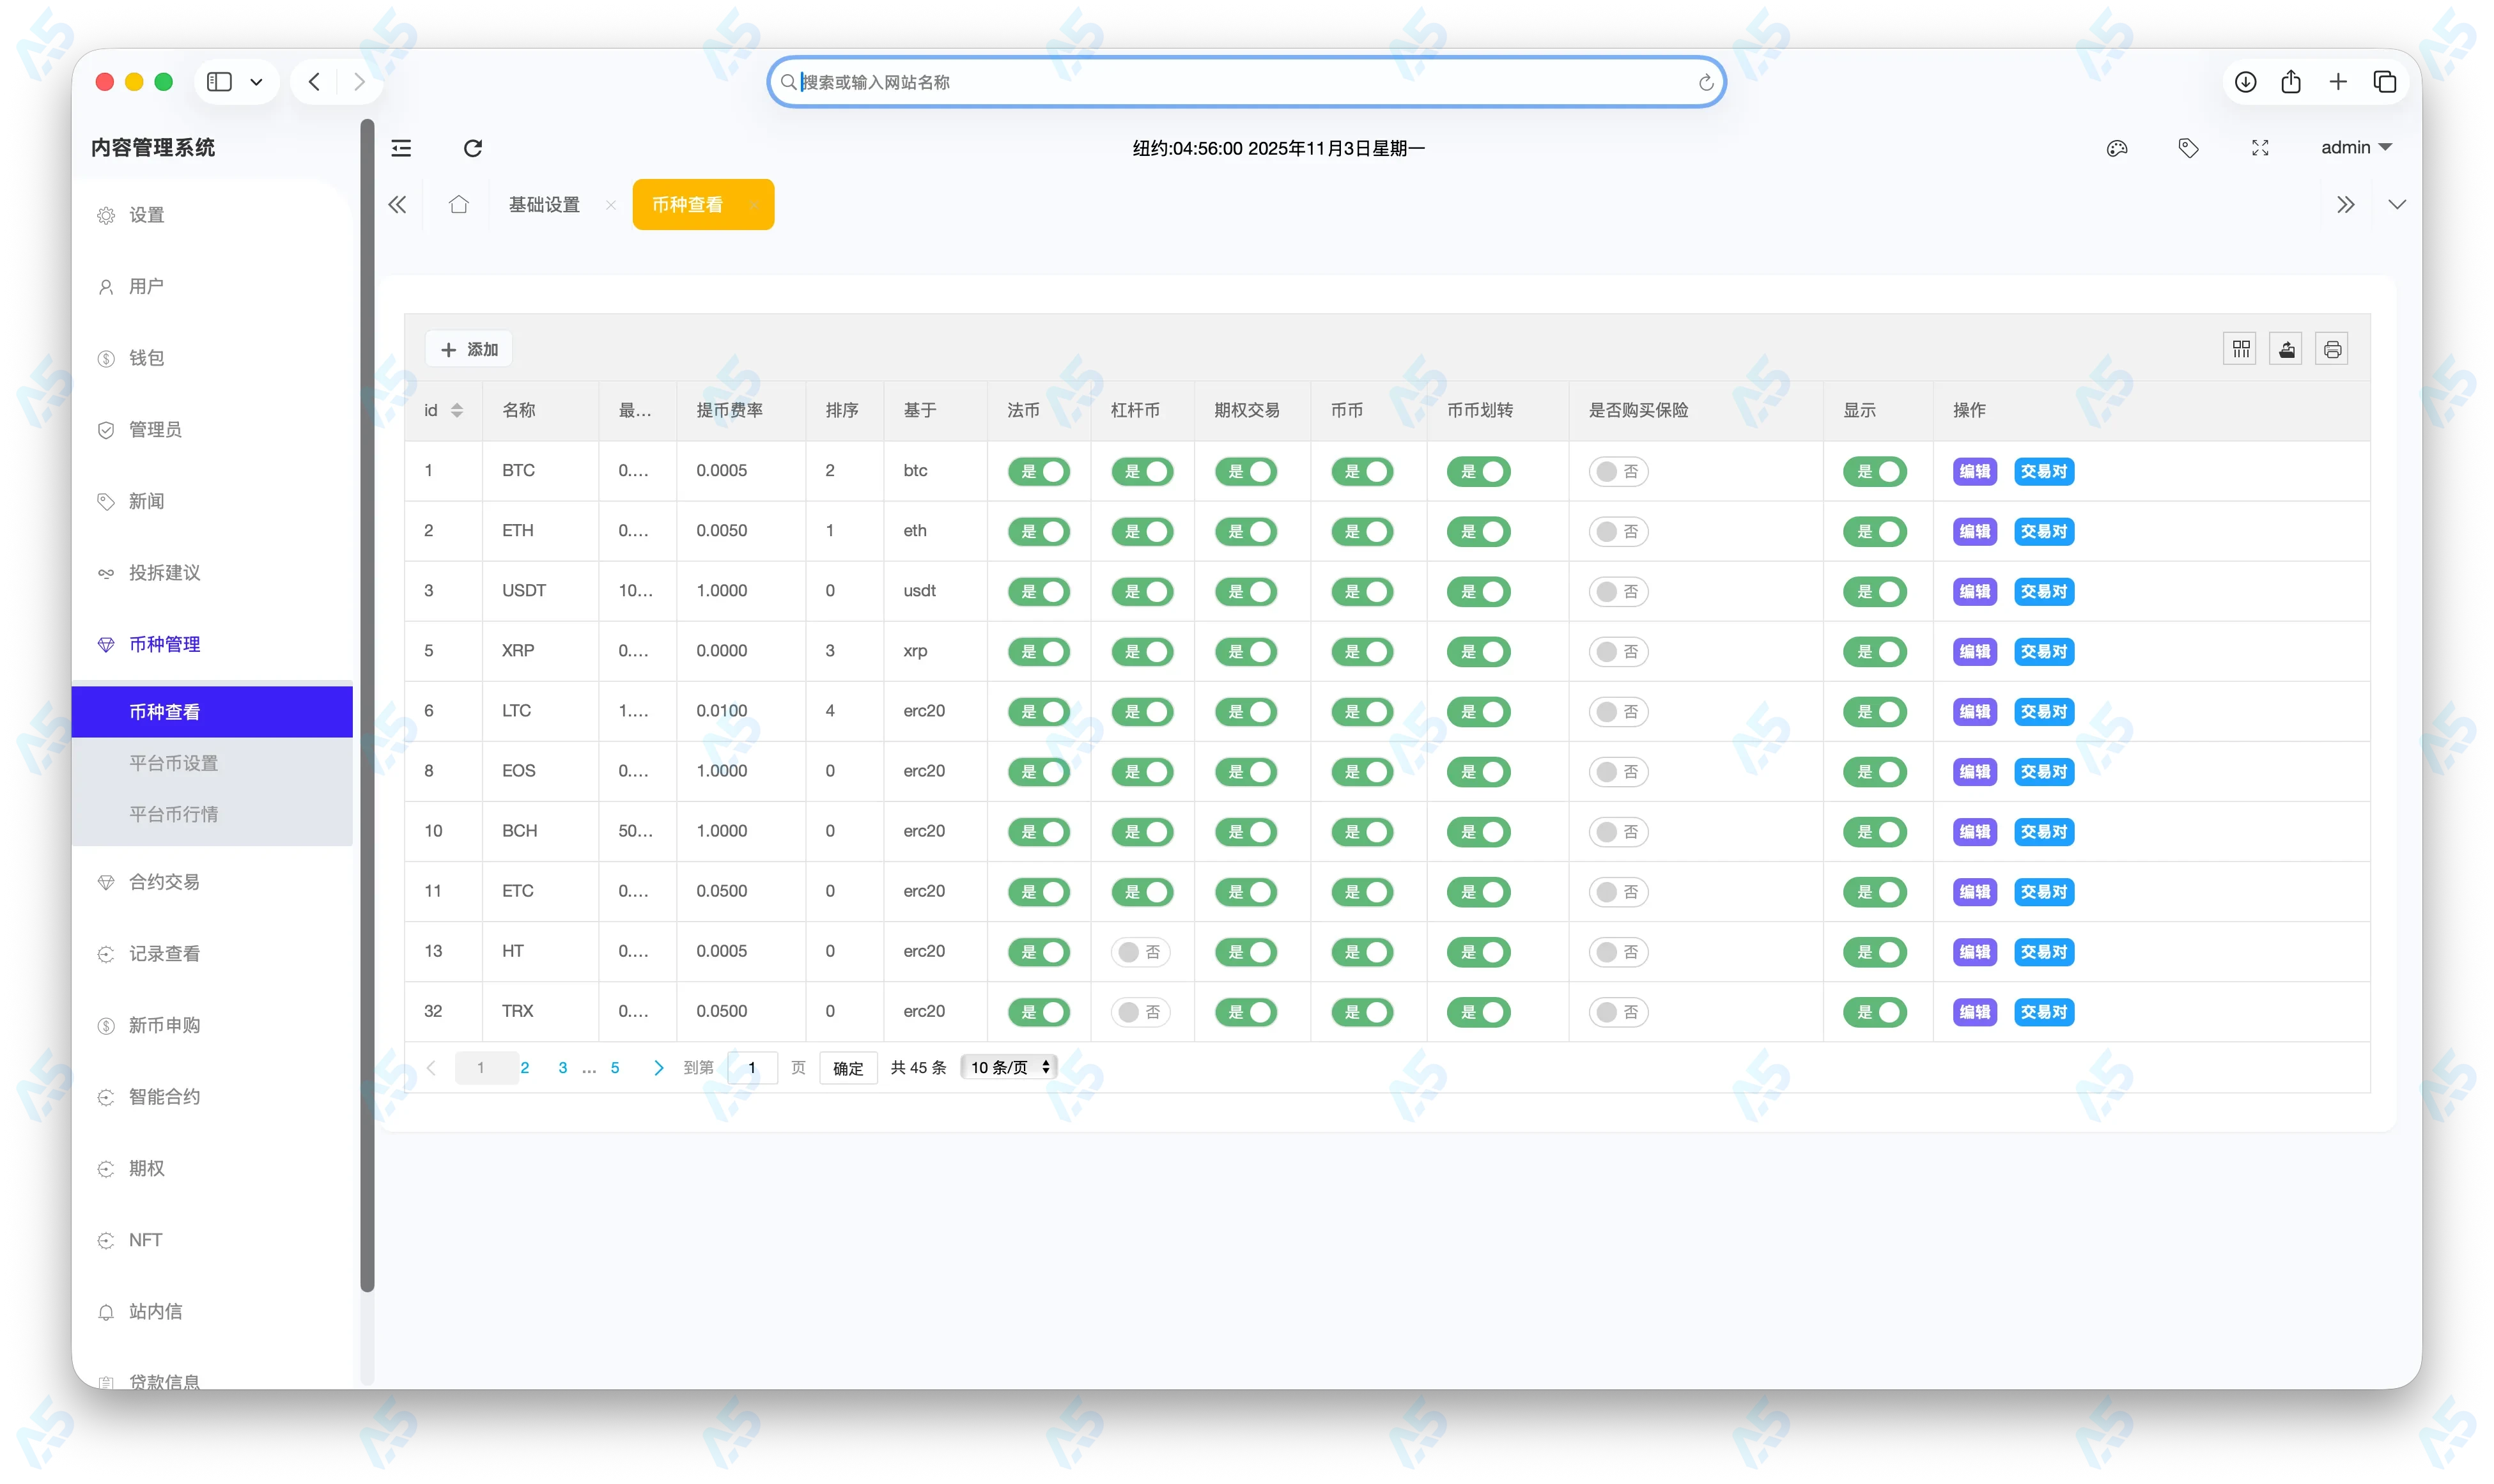Expand the tab options chevron at far right
The height and width of the screenshot is (1484, 2494).
click(2397, 205)
